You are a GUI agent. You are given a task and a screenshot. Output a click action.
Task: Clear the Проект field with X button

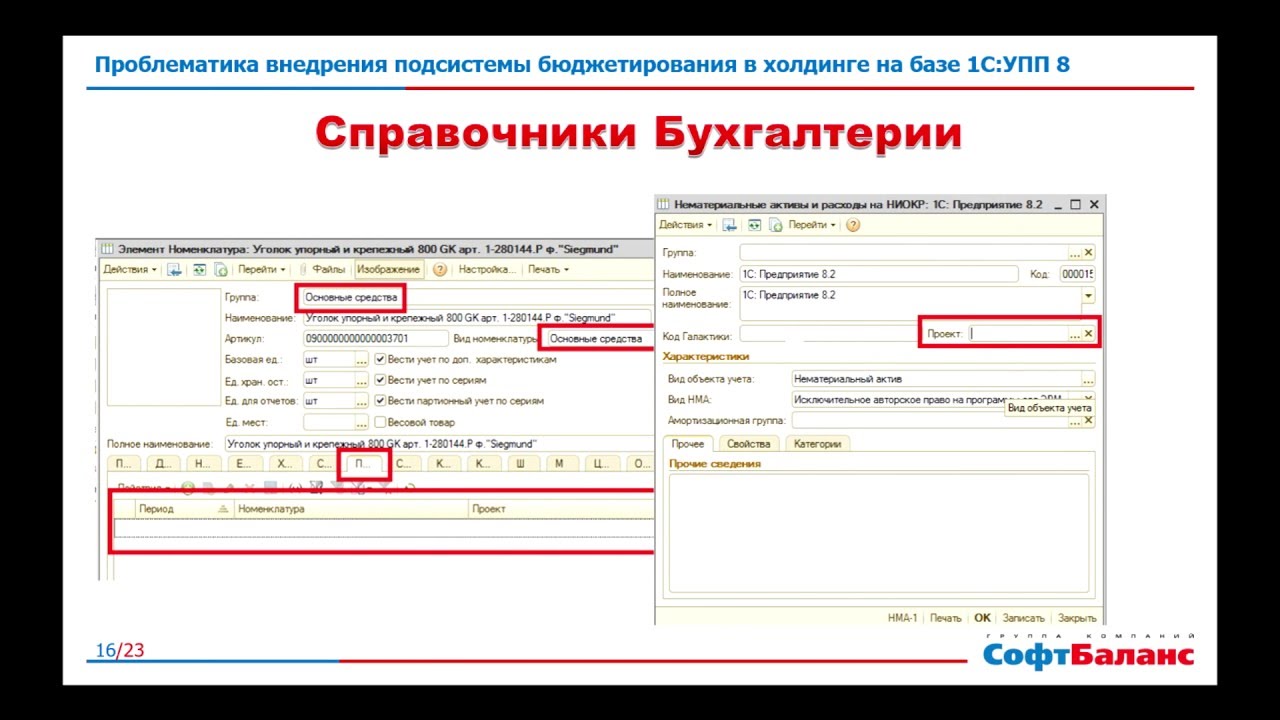1089,334
